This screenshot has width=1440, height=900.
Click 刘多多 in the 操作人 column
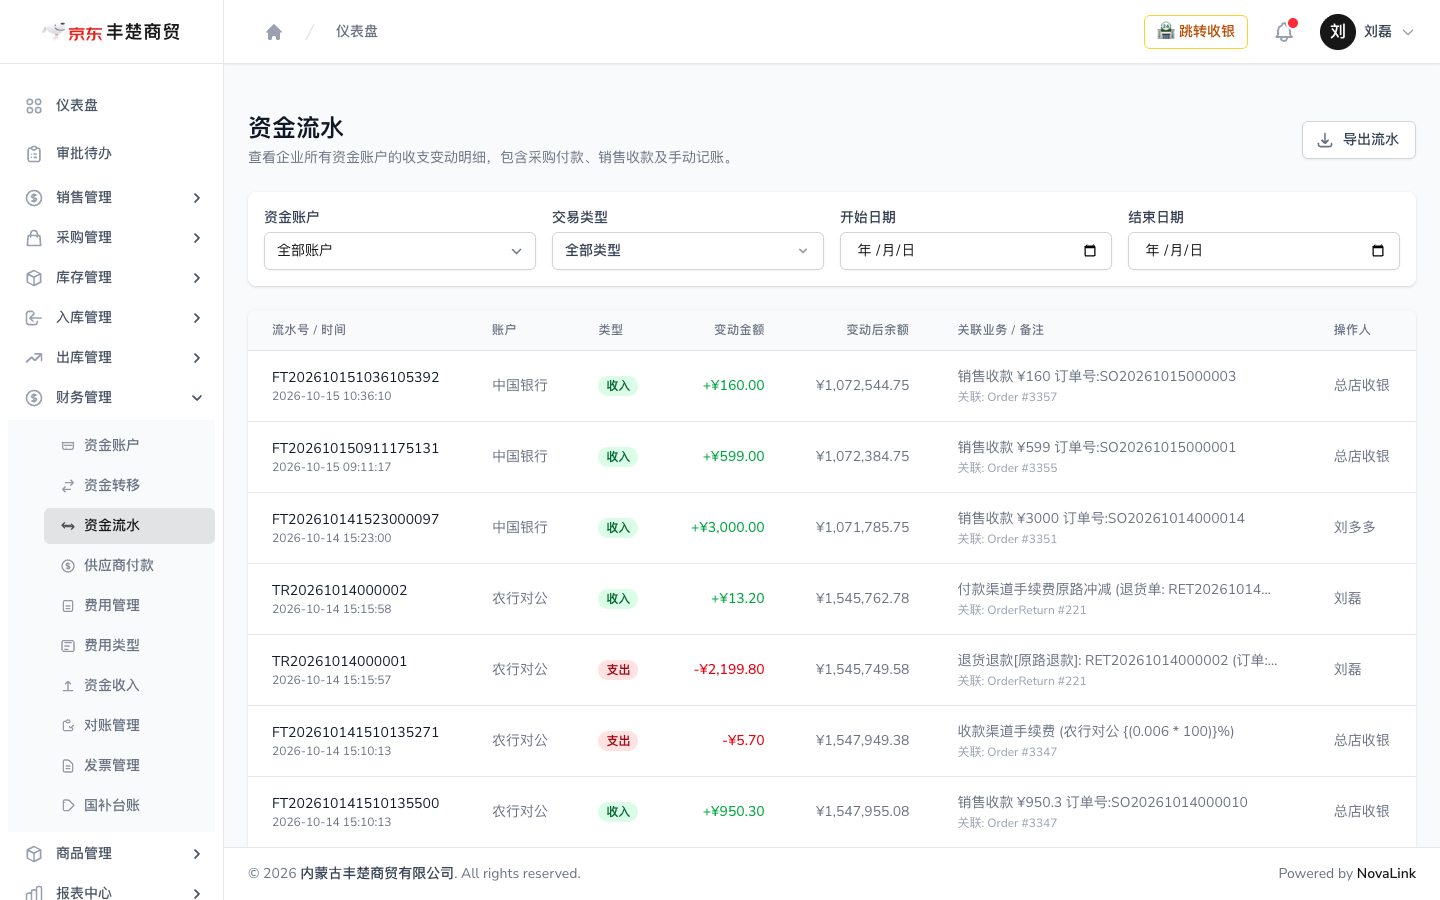coord(1354,527)
